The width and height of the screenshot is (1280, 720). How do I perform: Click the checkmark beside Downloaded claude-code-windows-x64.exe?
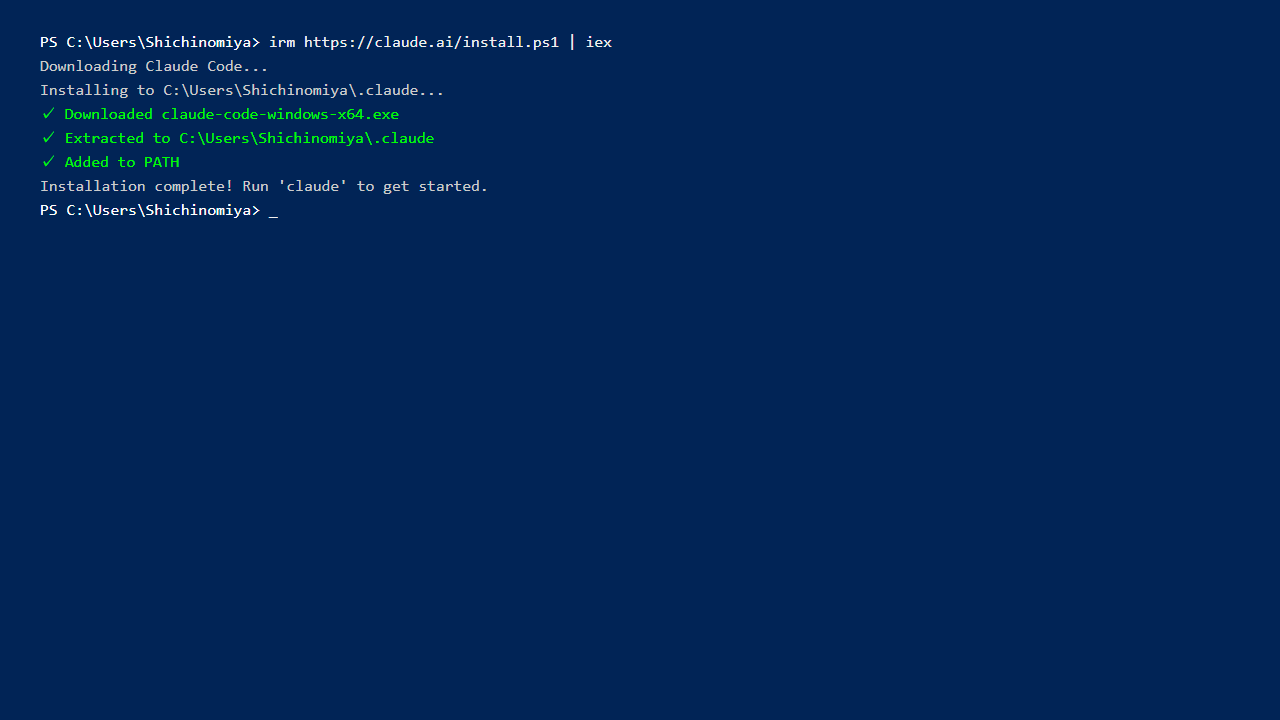click(x=48, y=114)
